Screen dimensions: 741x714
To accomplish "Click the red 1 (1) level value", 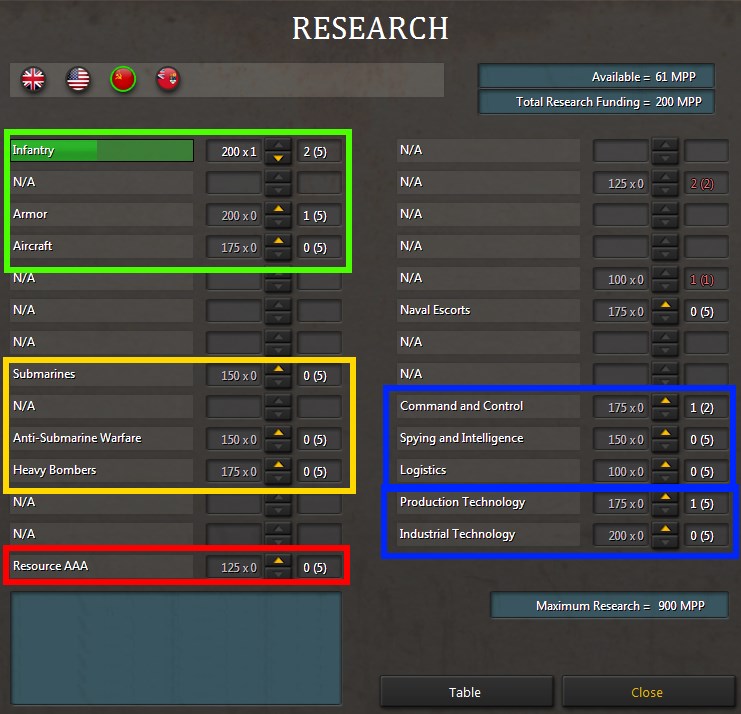I will (x=706, y=280).
